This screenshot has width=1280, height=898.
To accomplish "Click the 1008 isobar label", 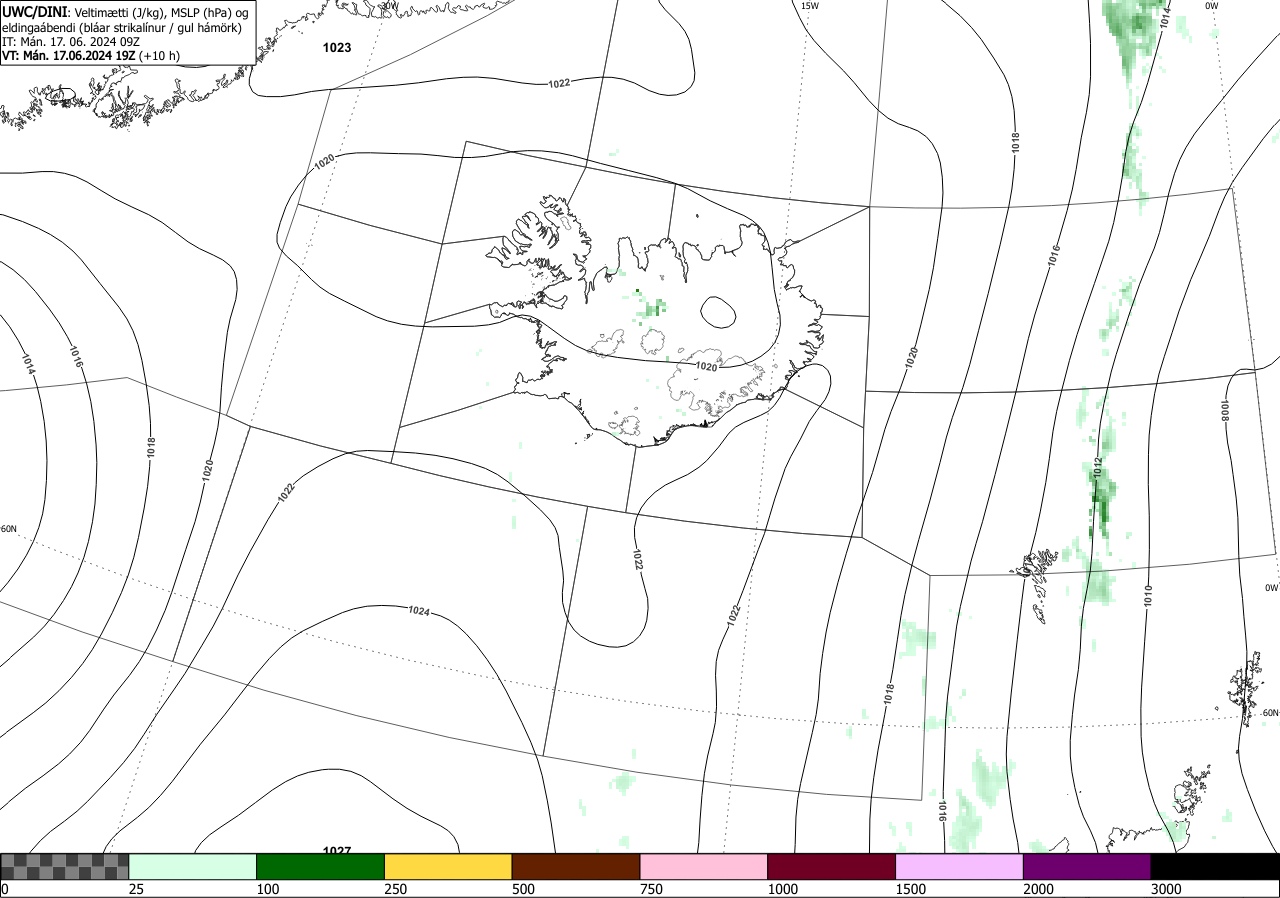I will [x=1224, y=410].
